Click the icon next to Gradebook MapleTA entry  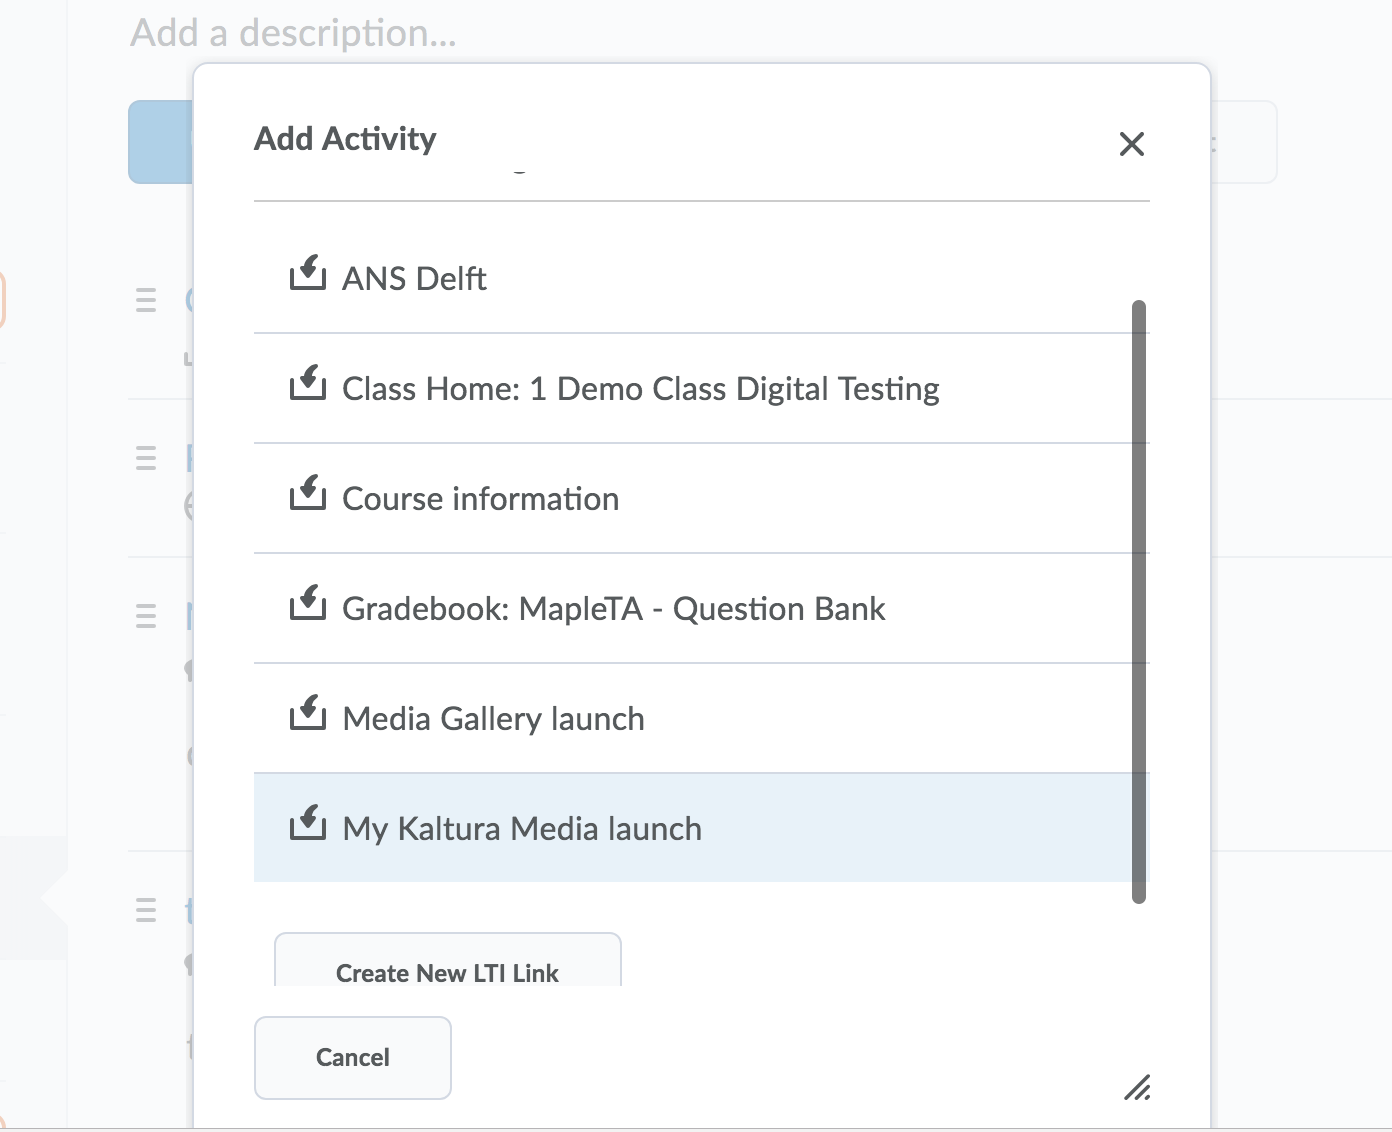pos(308,604)
